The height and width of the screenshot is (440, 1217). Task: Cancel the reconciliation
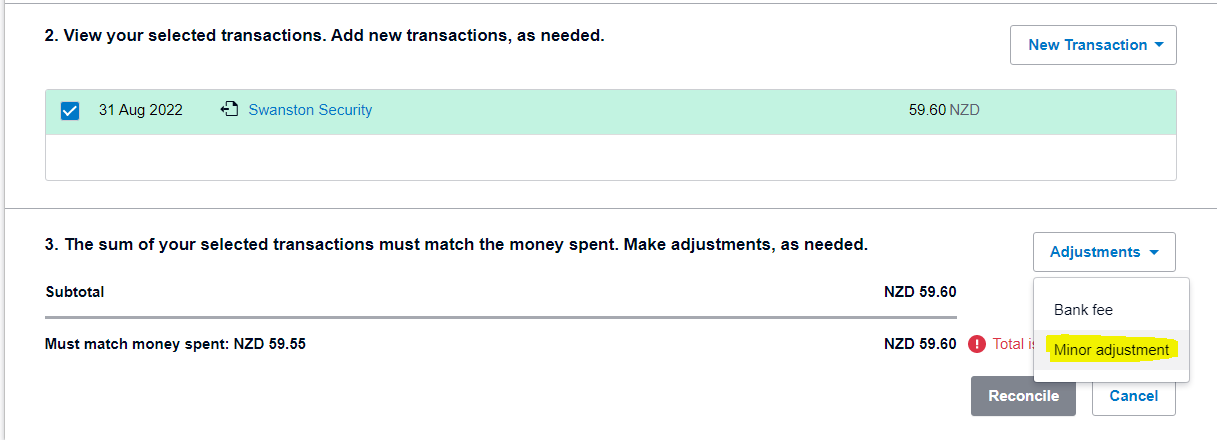click(1134, 396)
